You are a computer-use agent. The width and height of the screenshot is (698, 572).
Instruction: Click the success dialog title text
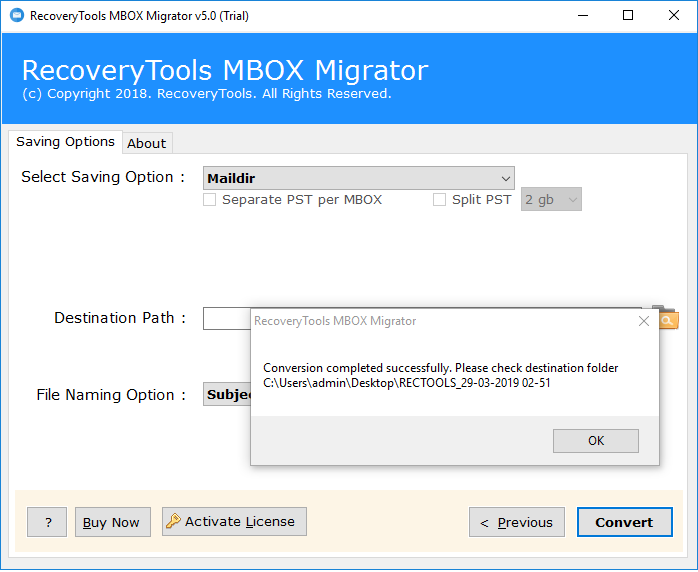pos(335,321)
